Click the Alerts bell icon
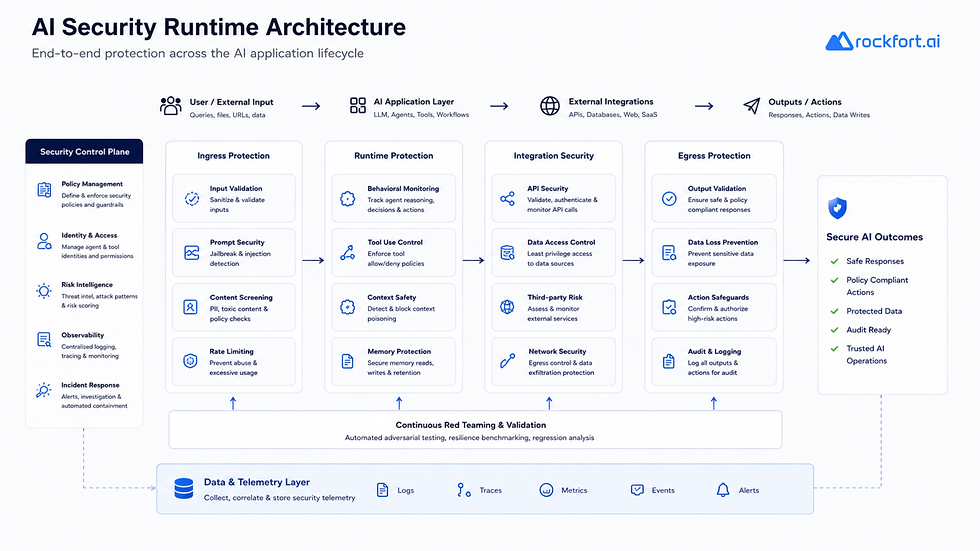Viewport: 980px width, 551px height. click(723, 490)
